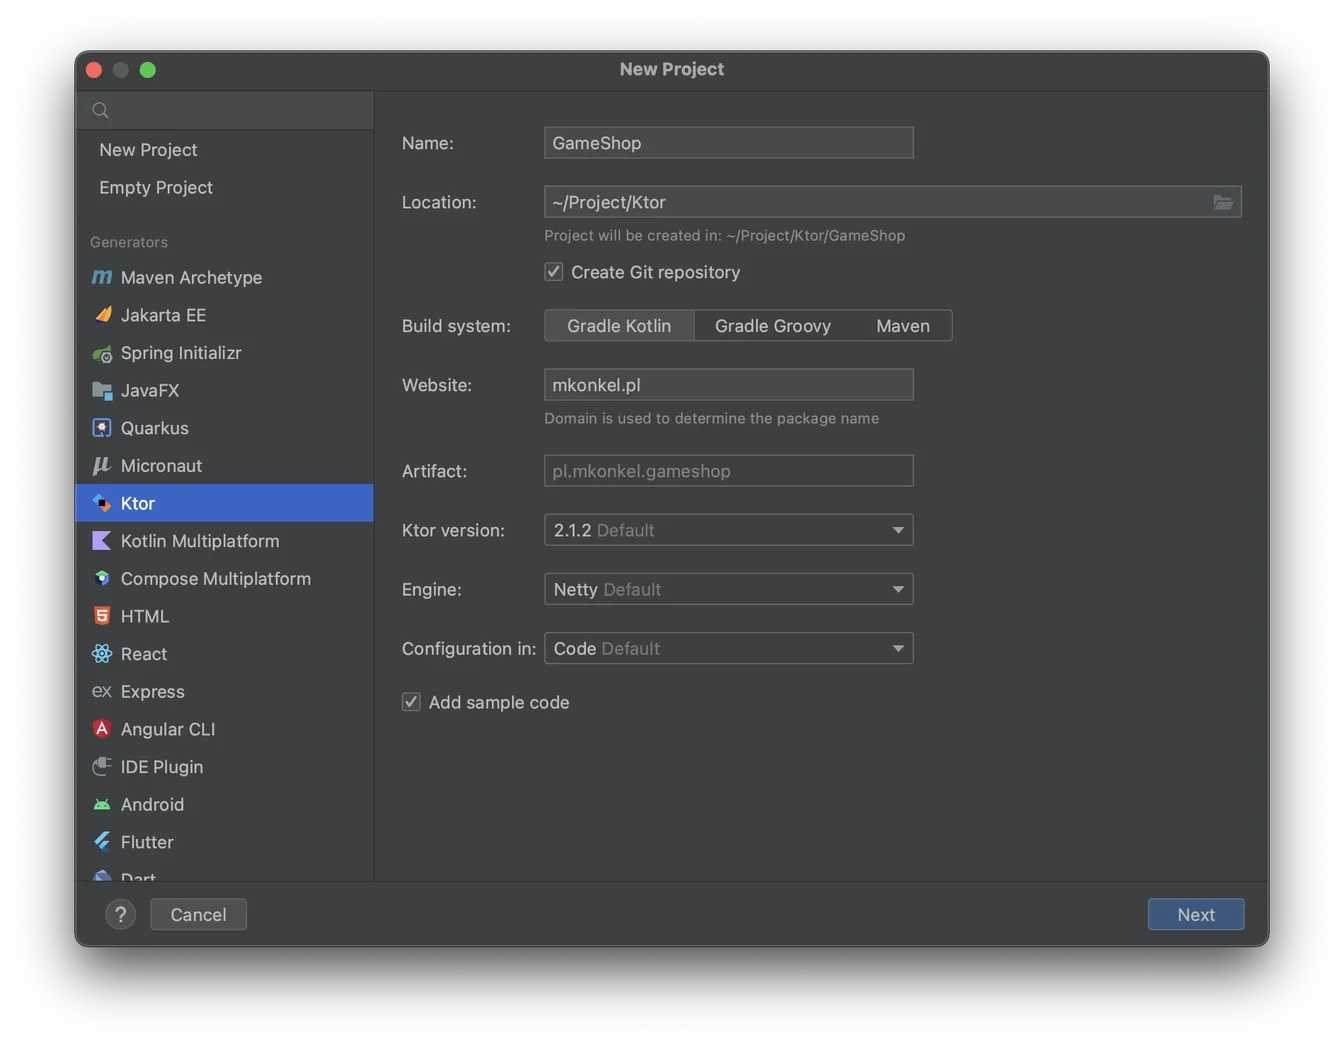Choose the Angular CLI icon

(x=102, y=729)
